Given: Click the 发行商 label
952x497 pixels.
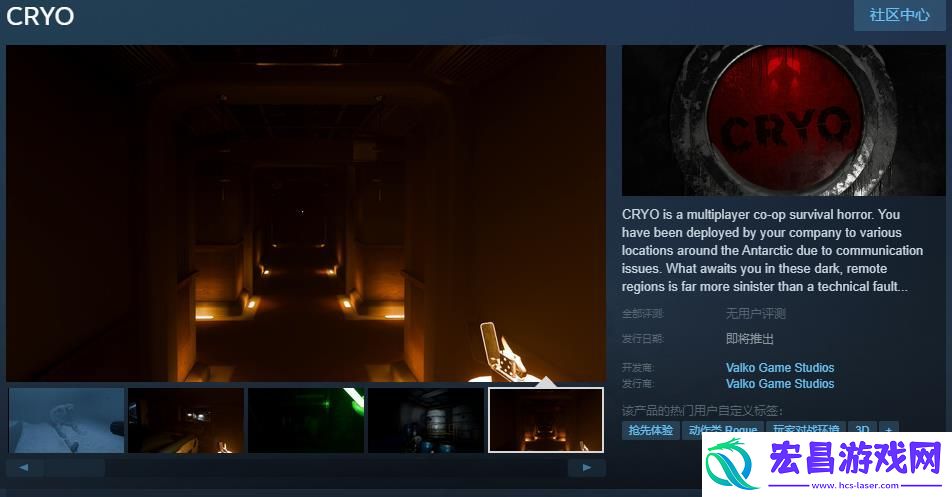Looking at the screenshot, I should click(x=638, y=384).
